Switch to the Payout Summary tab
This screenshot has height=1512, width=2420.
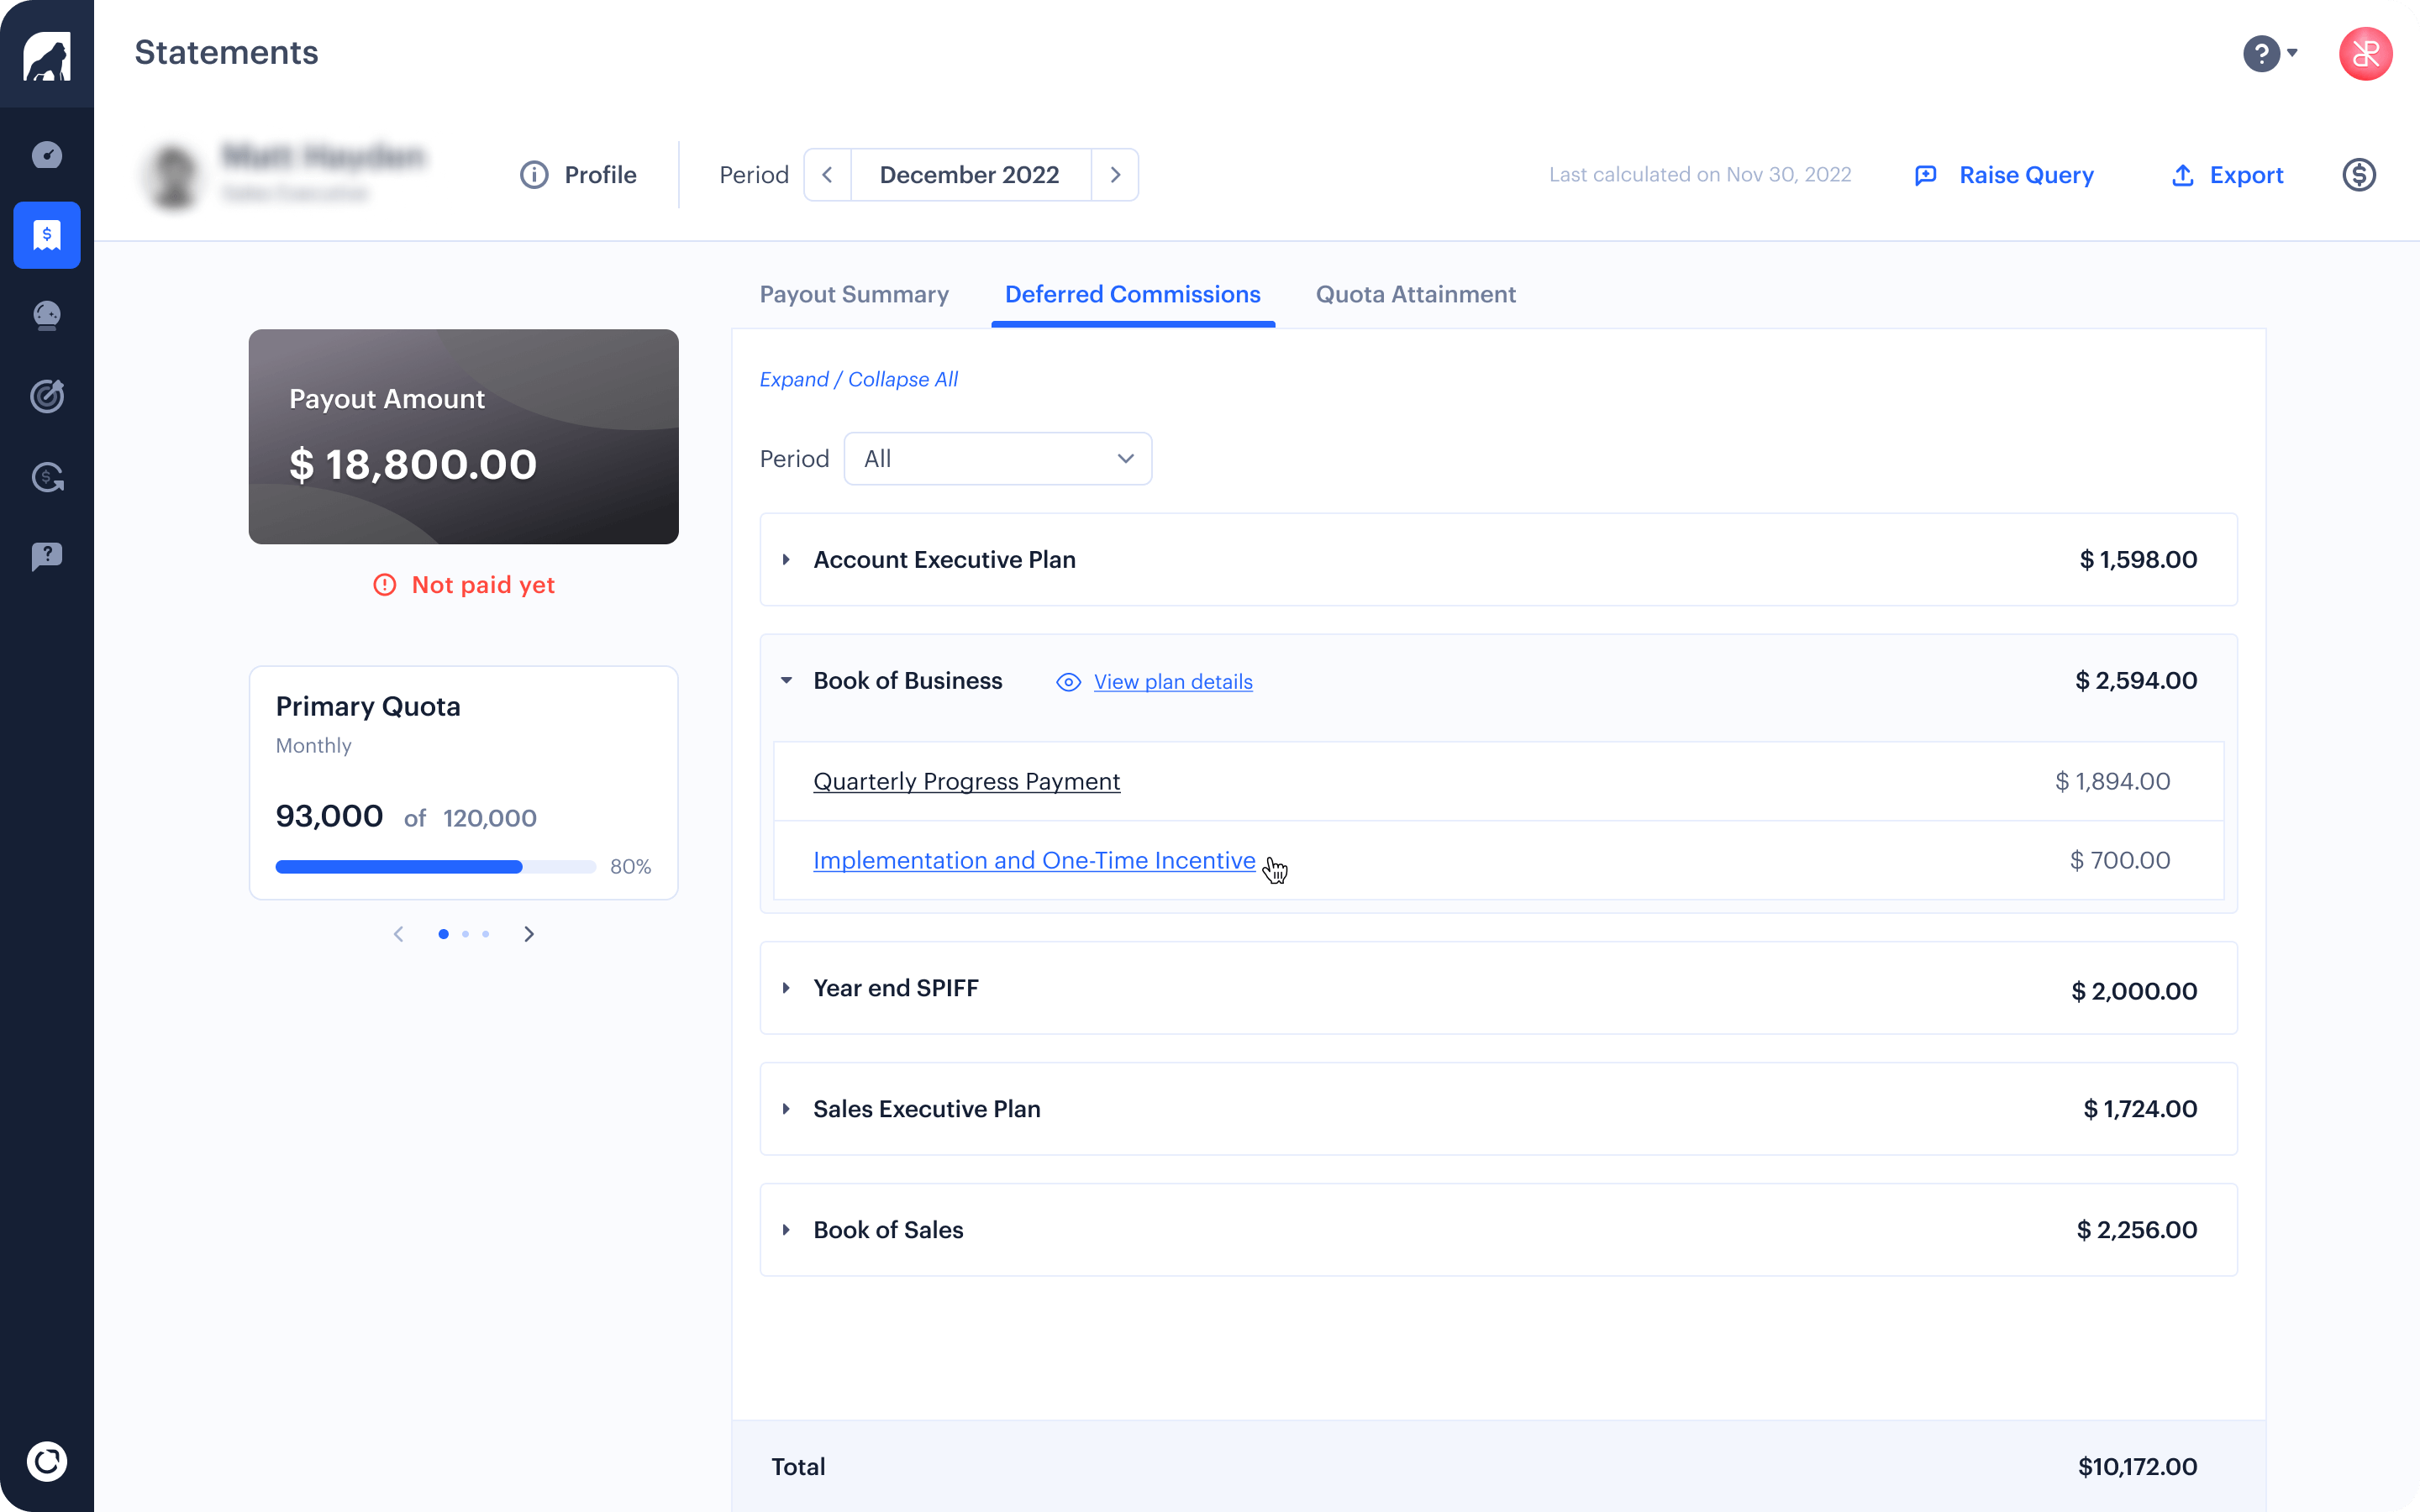coord(853,294)
